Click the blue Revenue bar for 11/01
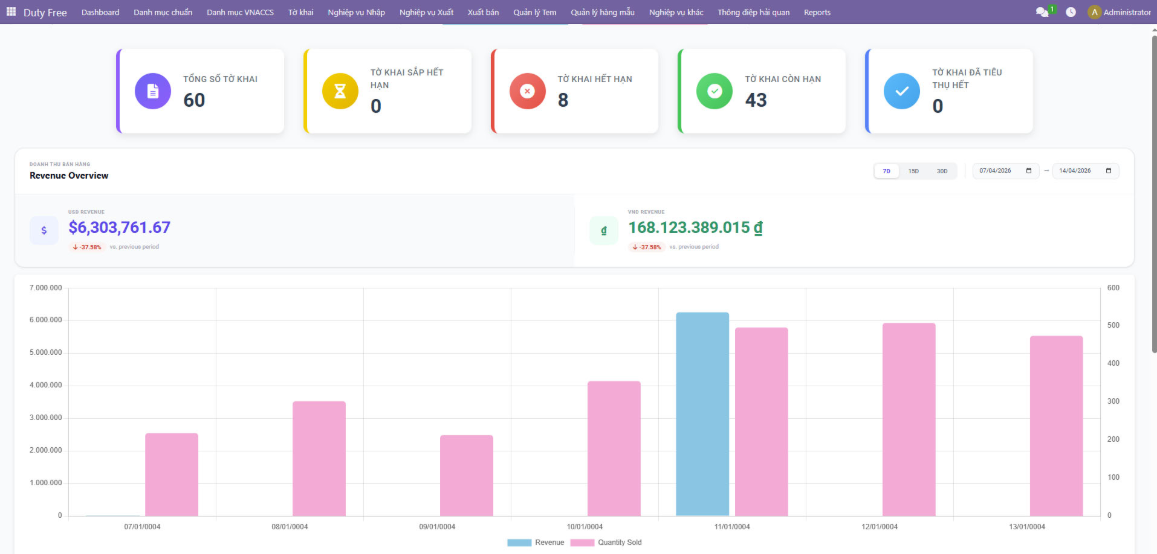Image resolution: width=1157 pixels, height=554 pixels. pyautogui.click(x=702, y=414)
